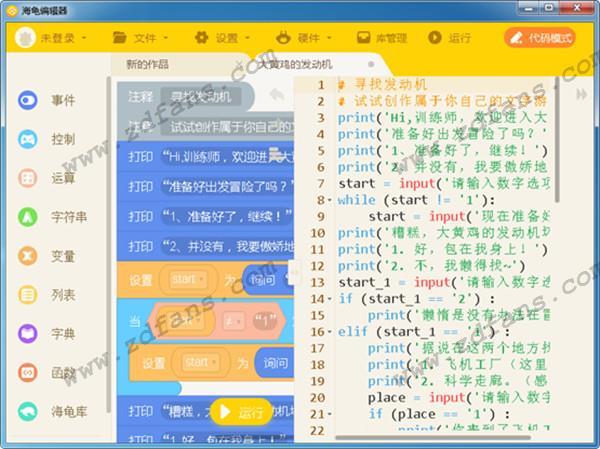Image resolution: width=600 pixels, height=449 pixels.
Task: Select the 打印 "准备好出发冒险了吗？" block
Action: coord(205,187)
